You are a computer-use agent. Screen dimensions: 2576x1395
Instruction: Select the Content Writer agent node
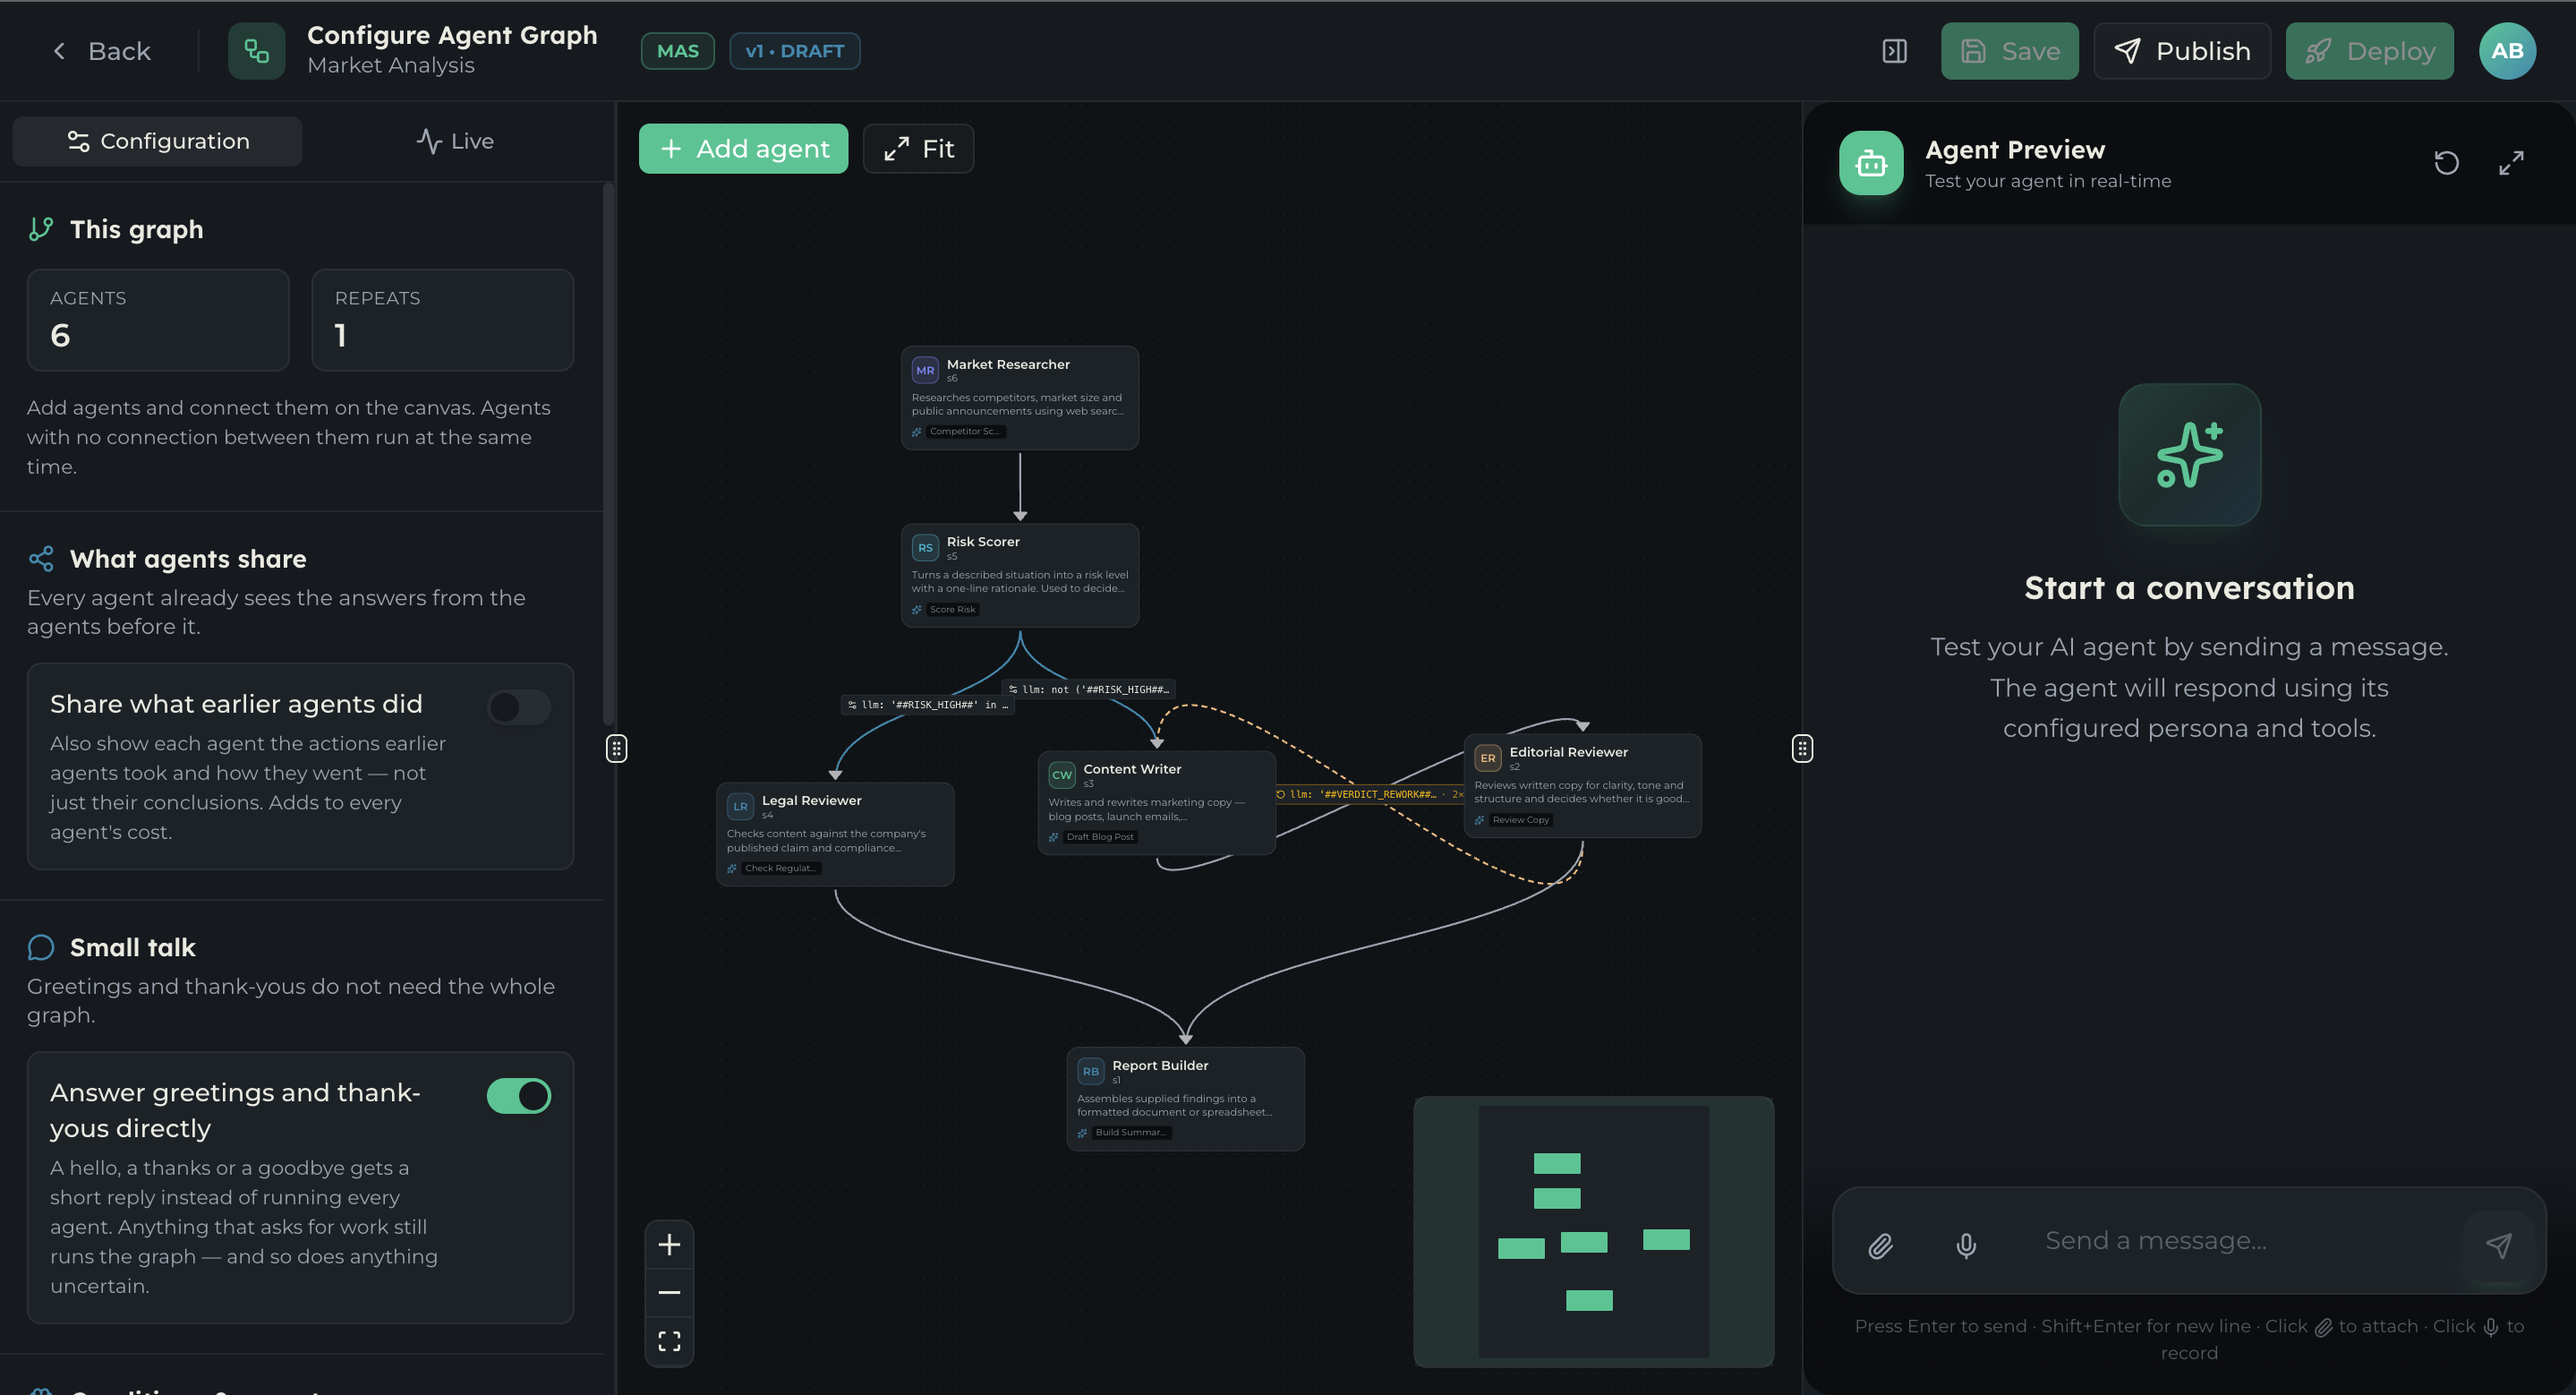coord(1156,803)
